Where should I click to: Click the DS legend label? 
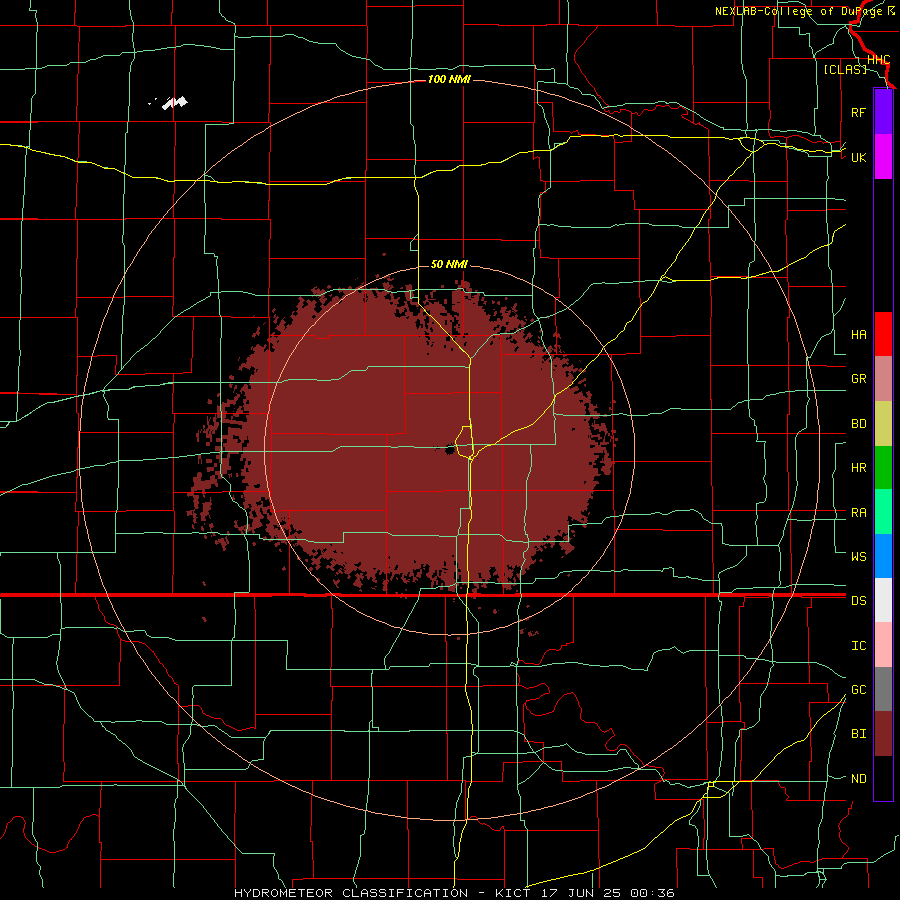(858, 601)
